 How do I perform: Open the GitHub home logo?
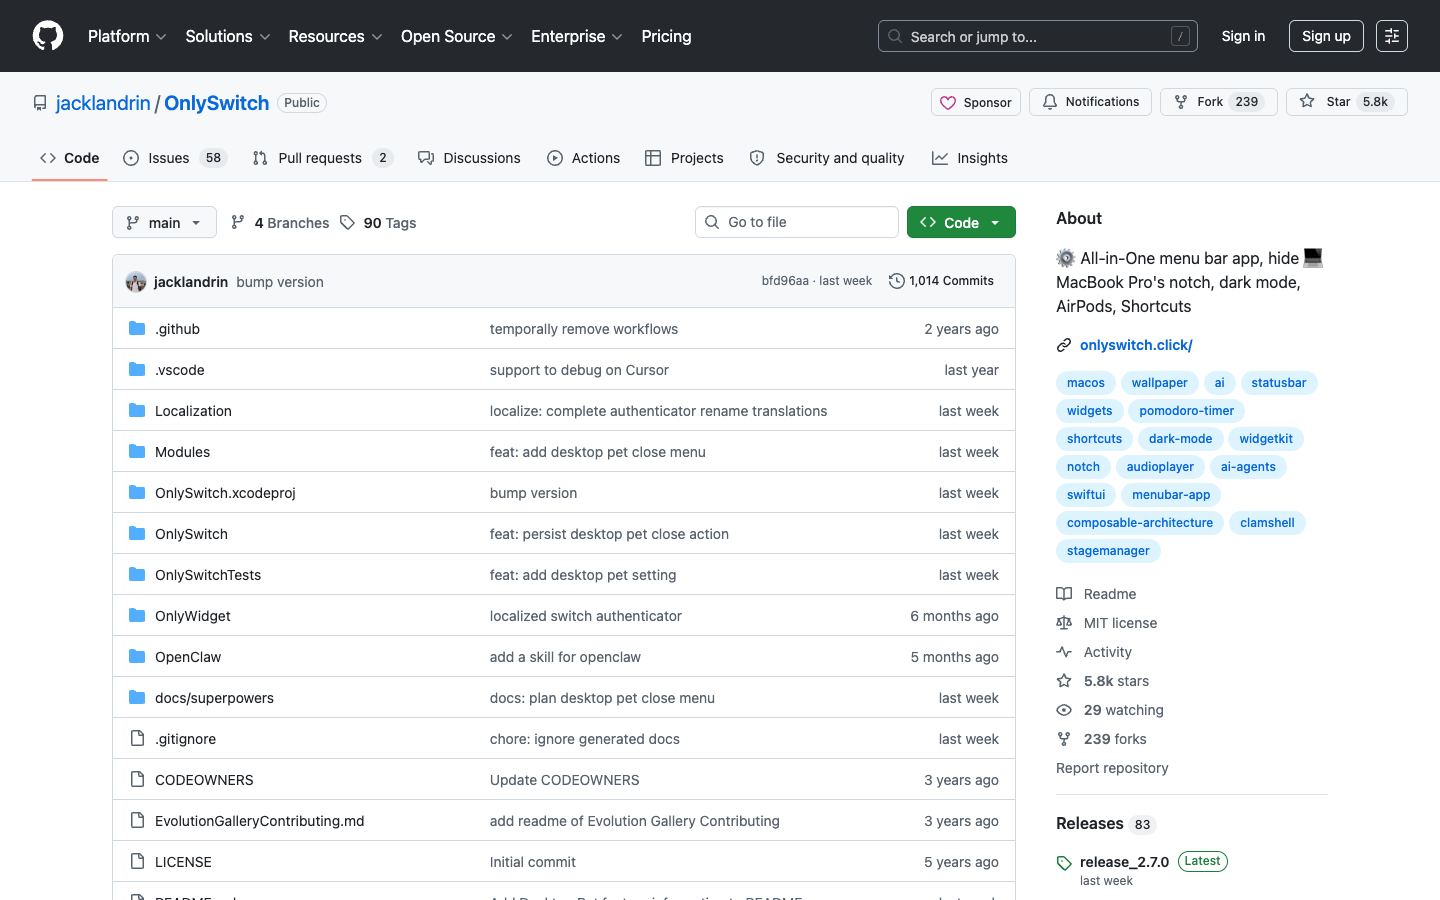[x=48, y=36]
